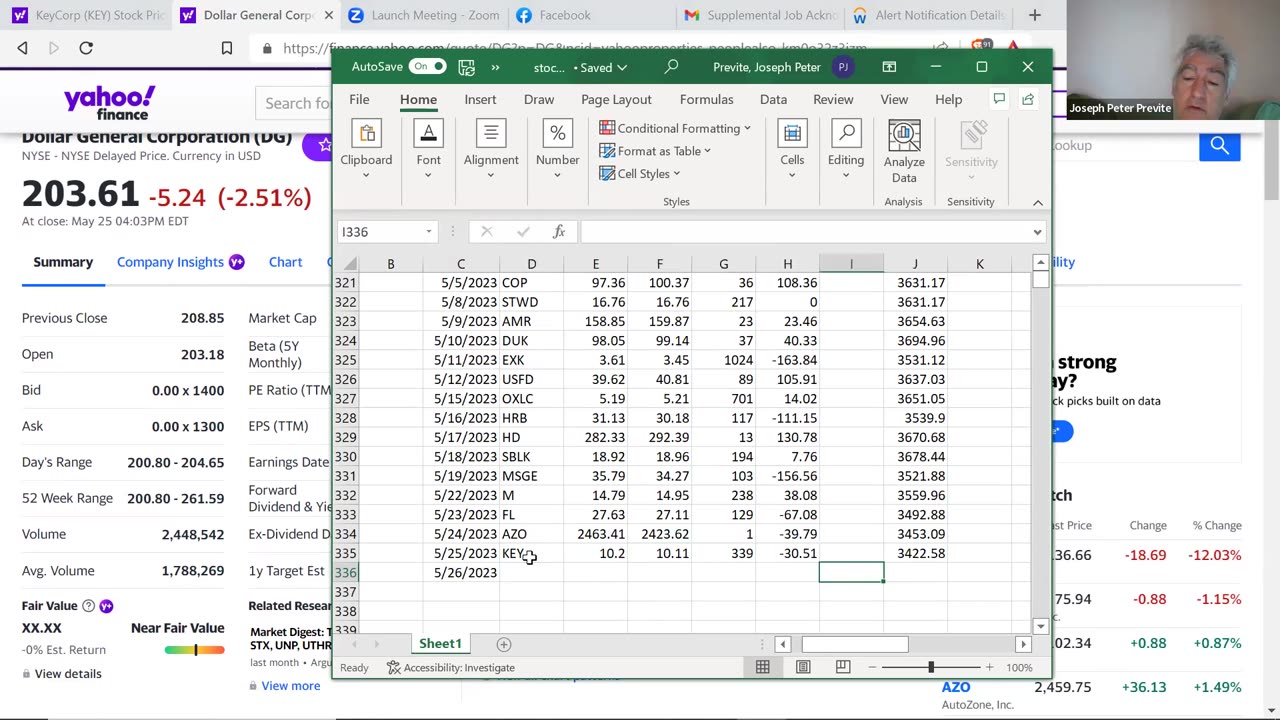The height and width of the screenshot is (720, 1280).
Task: Switch to the Review tab
Action: [x=833, y=100]
